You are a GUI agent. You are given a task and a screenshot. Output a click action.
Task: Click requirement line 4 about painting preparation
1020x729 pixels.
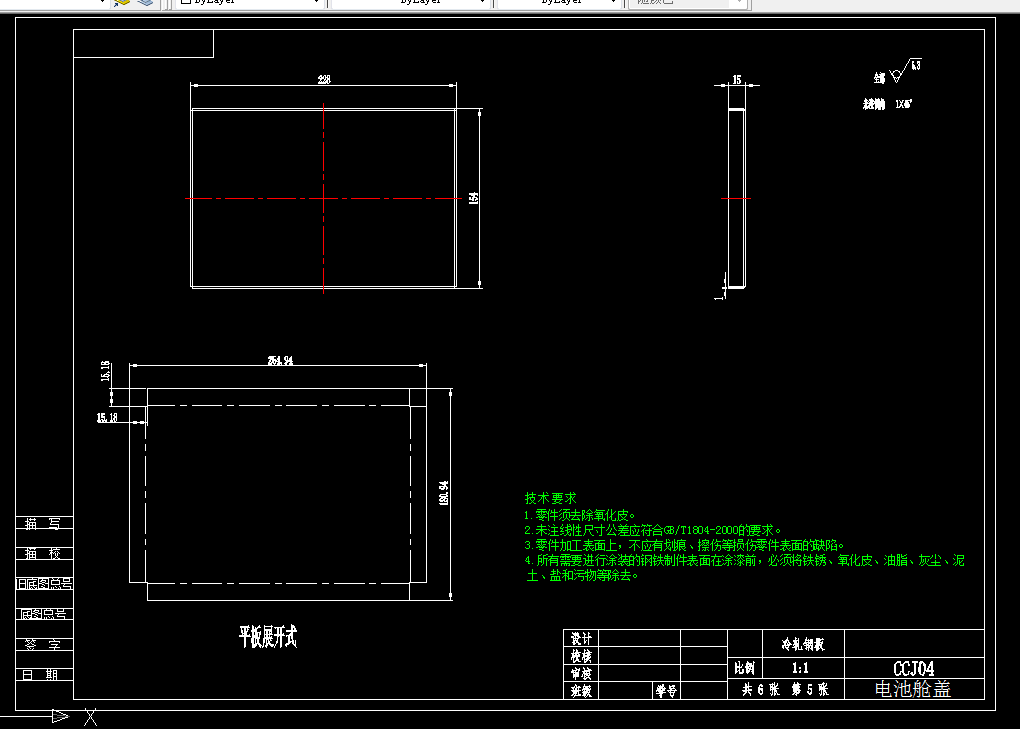click(745, 568)
